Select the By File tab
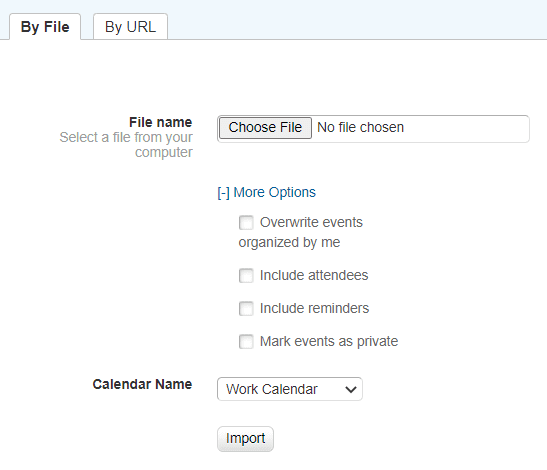Screen dimensions: 547x470 tap(45, 27)
